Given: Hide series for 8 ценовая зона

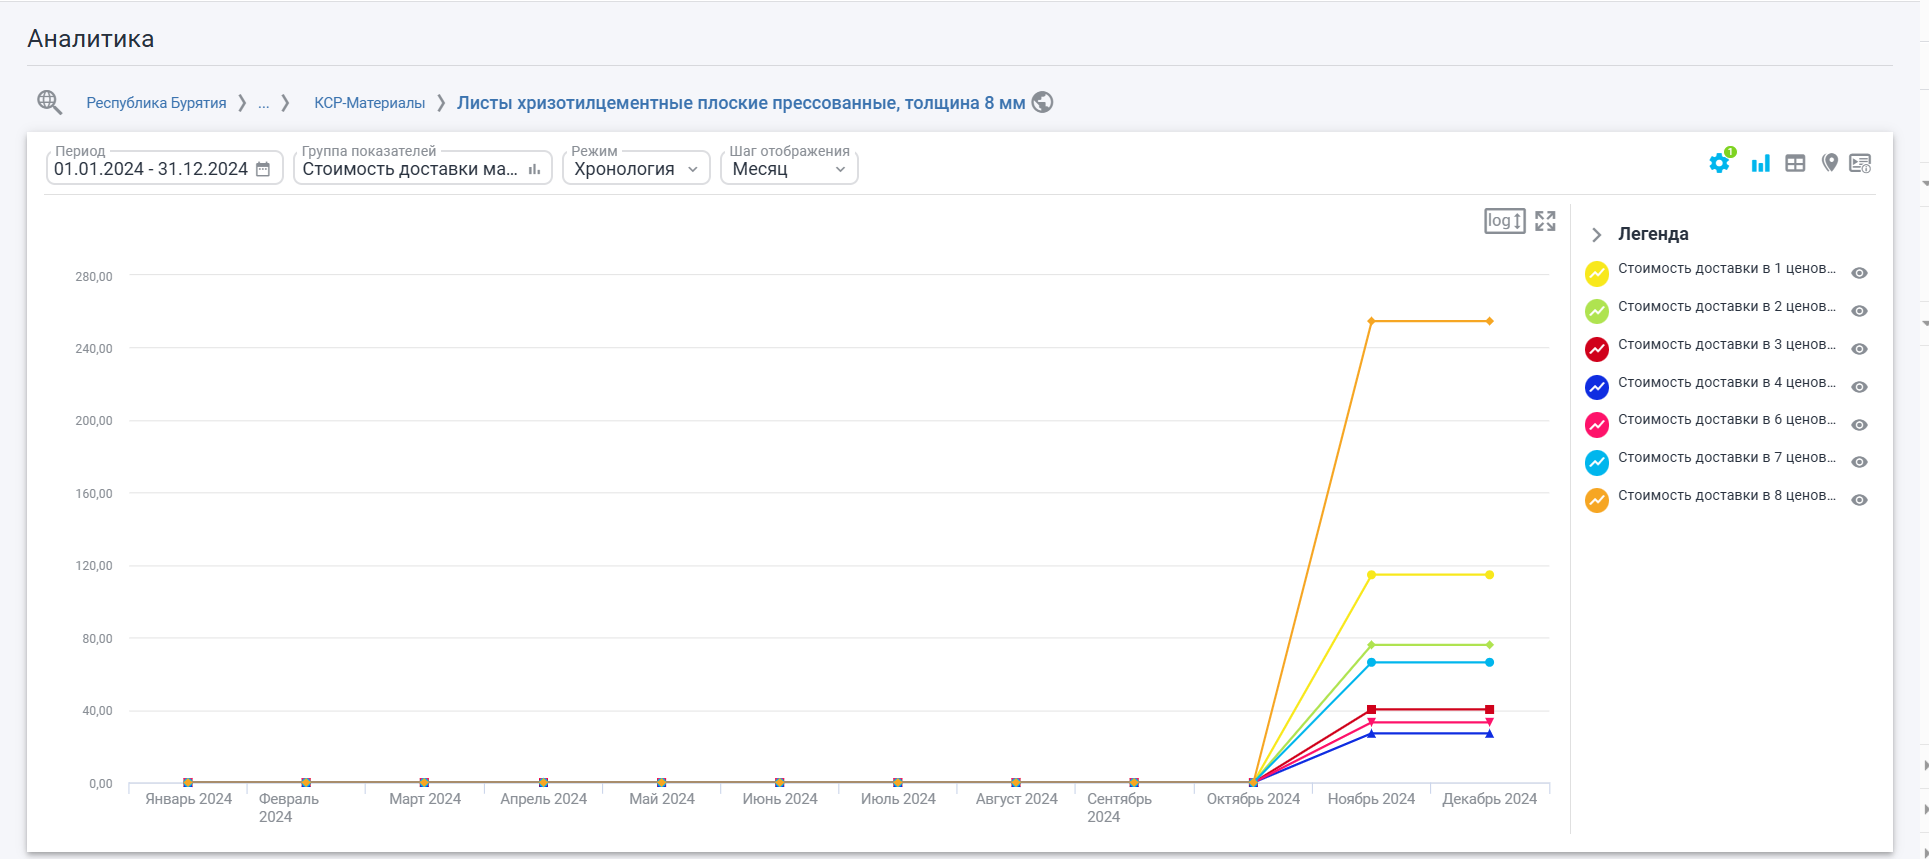Looking at the screenshot, I should (x=1859, y=500).
